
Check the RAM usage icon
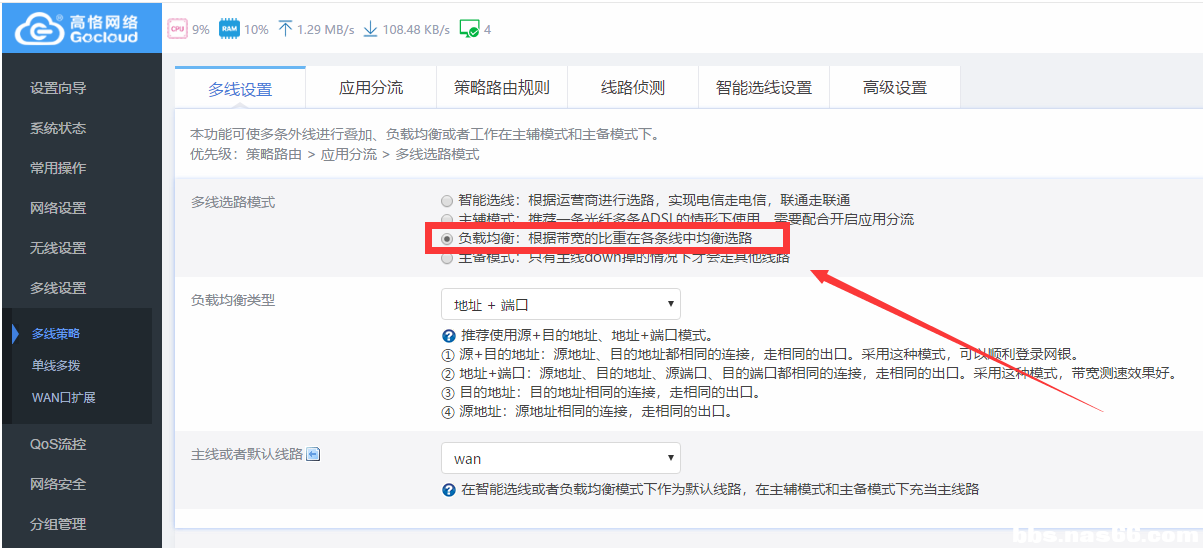click(x=229, y=29)
